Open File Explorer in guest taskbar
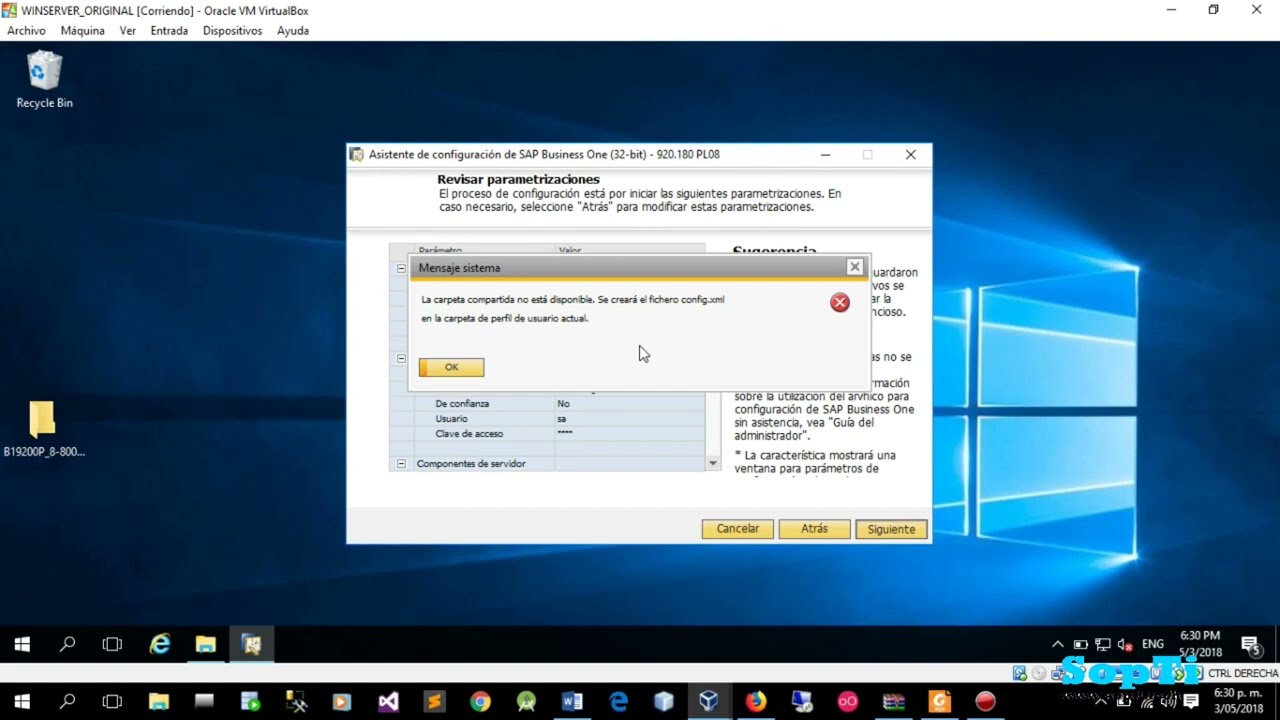 click(x=206, y=645)
